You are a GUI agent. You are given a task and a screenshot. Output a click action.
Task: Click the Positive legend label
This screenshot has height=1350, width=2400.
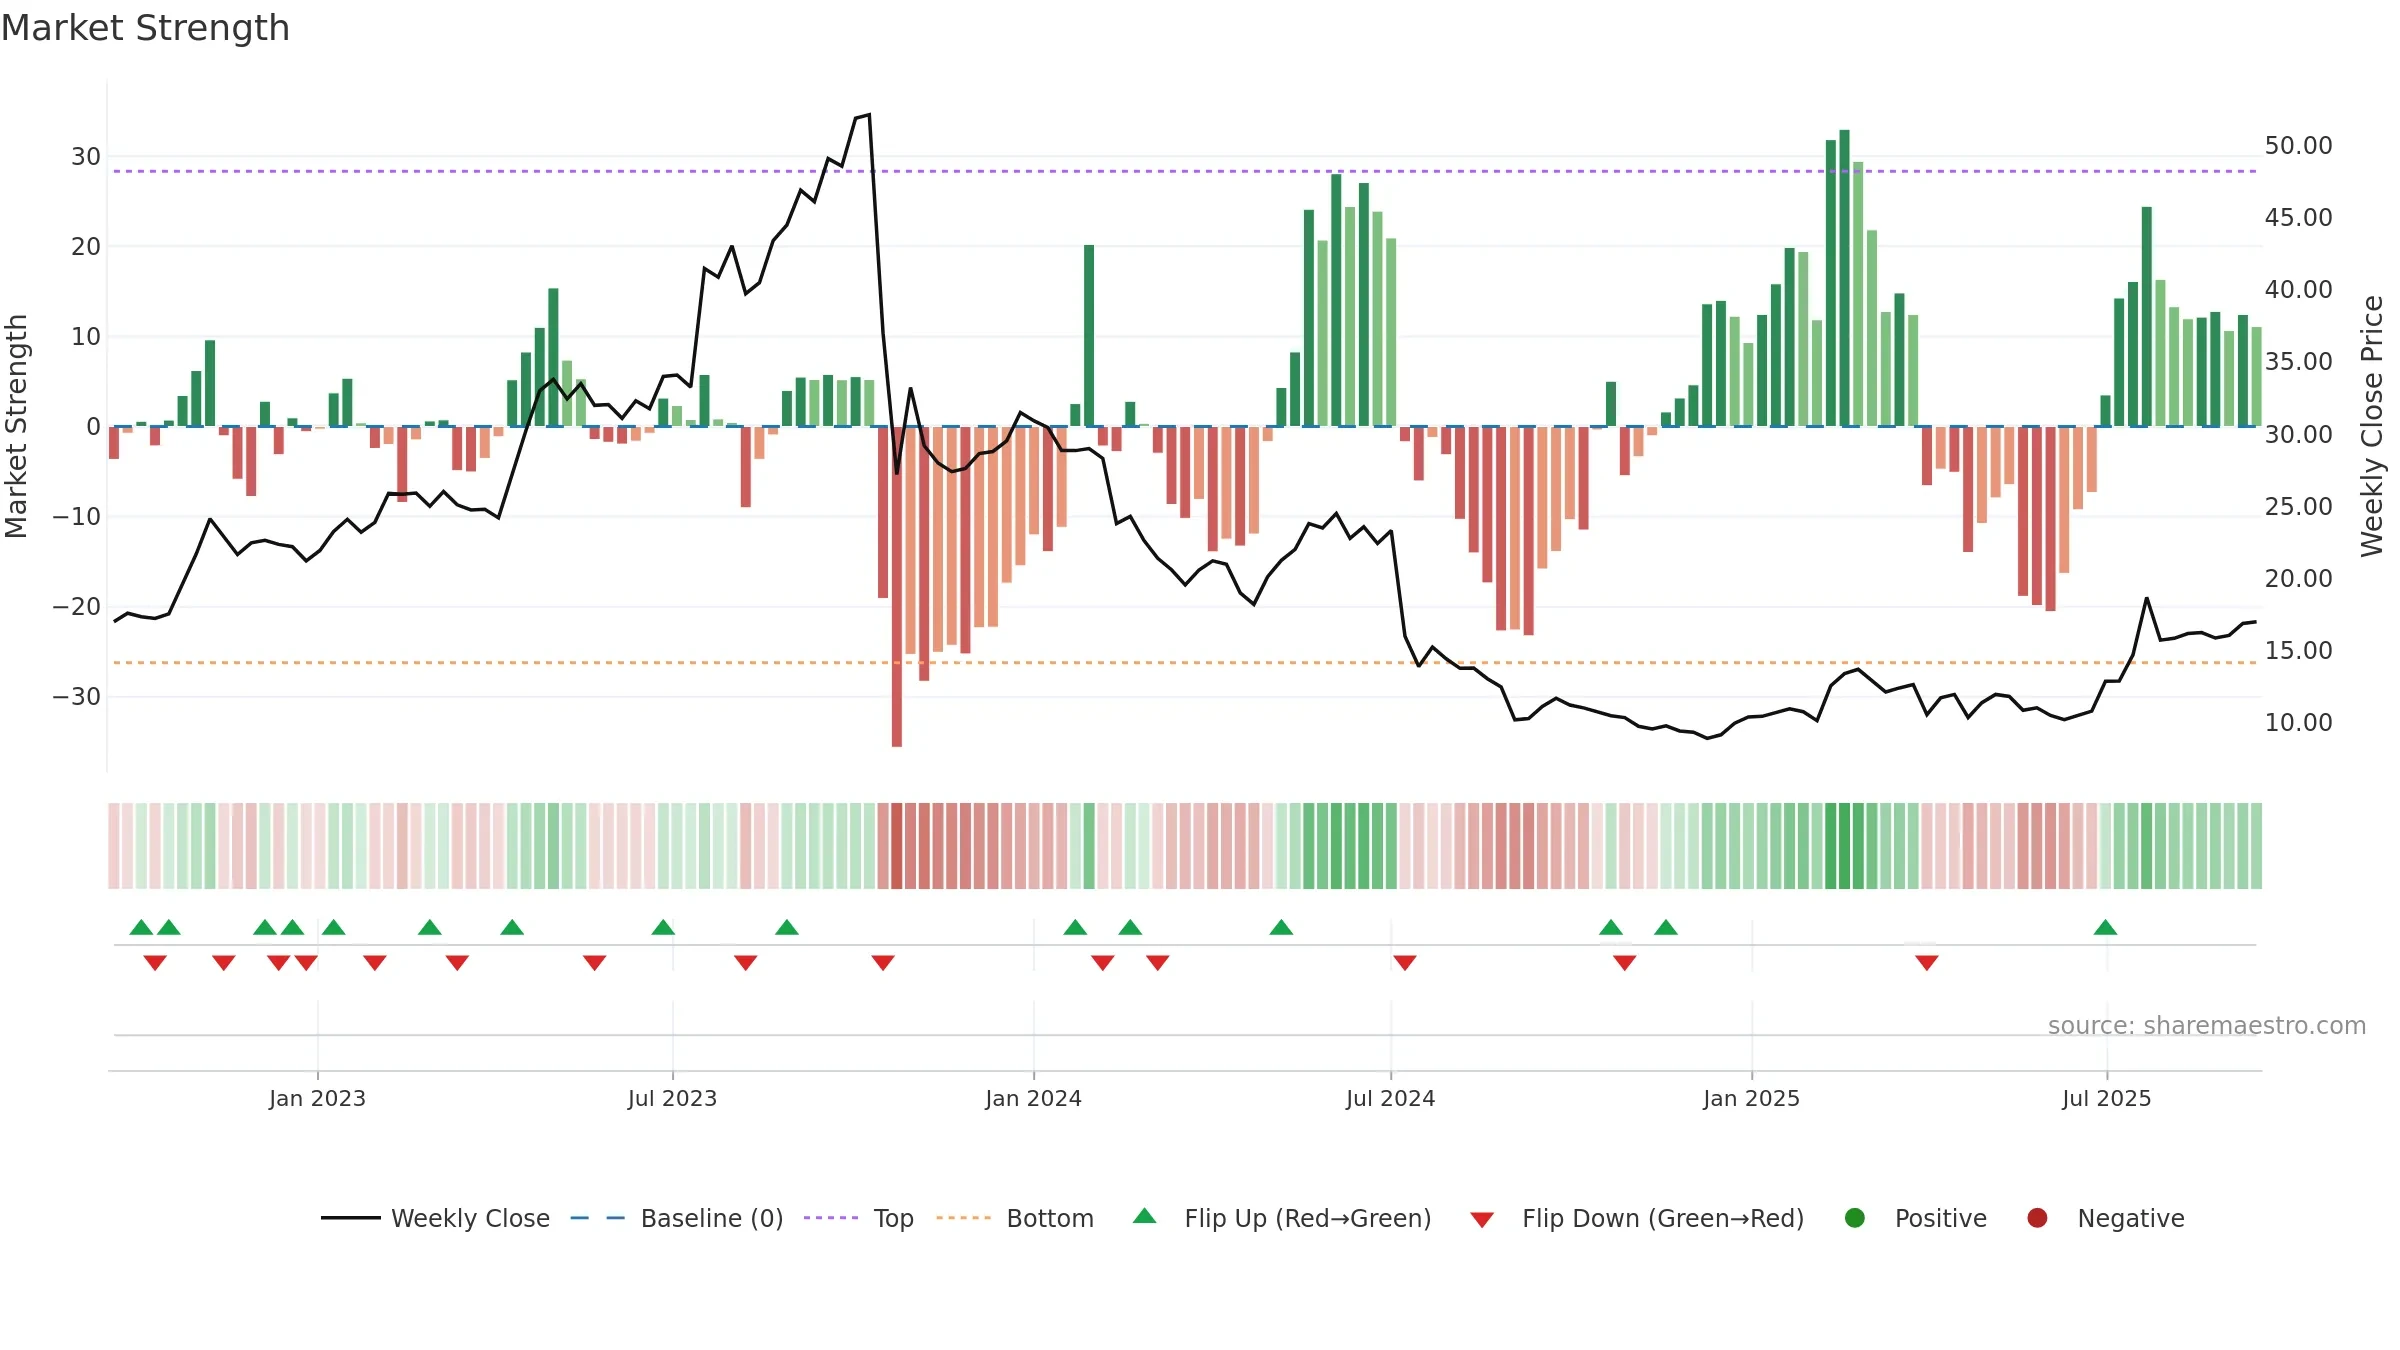click(x=1941, y=1218)
